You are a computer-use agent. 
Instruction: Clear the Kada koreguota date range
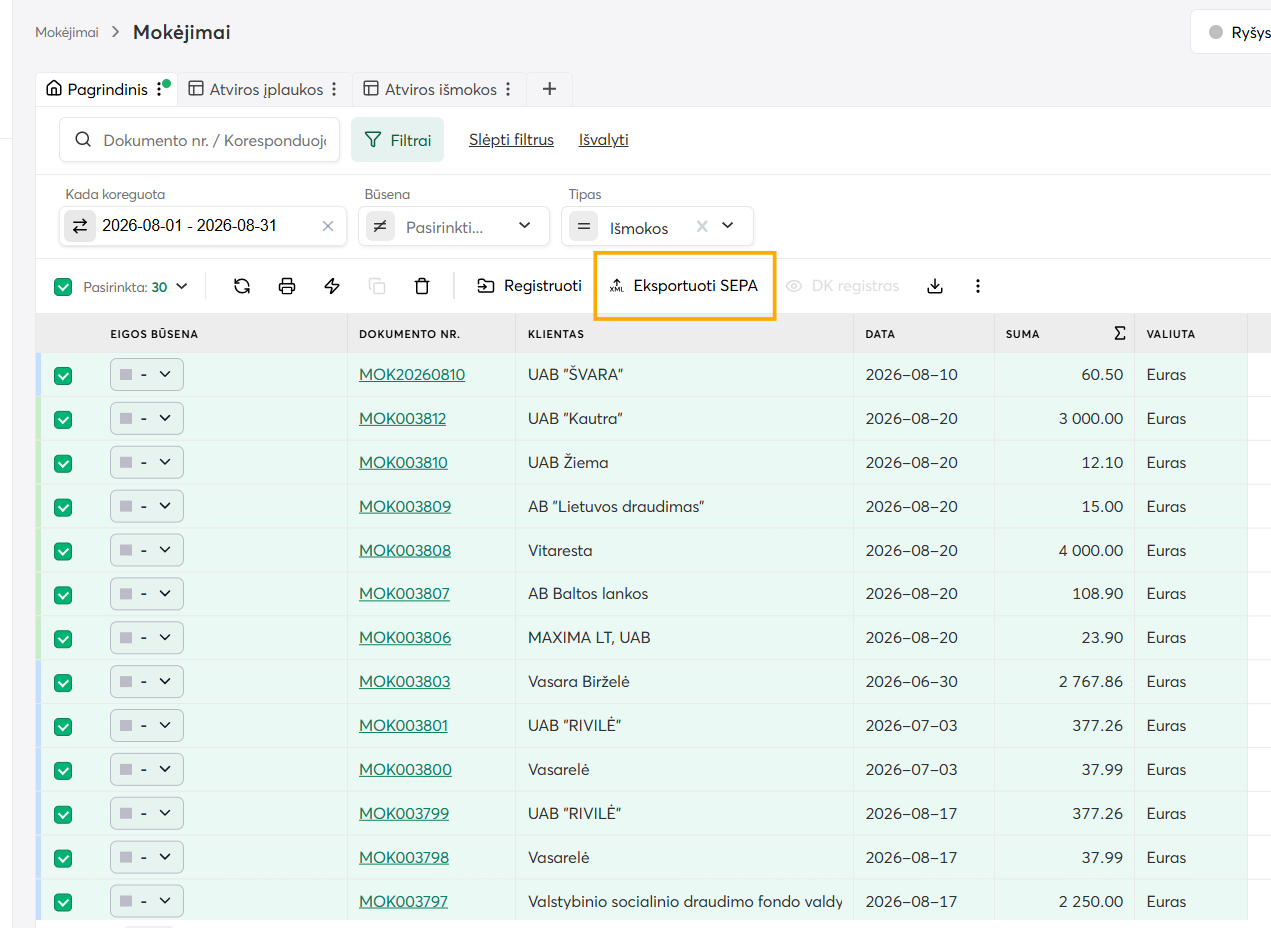click(x=327, y=226)
